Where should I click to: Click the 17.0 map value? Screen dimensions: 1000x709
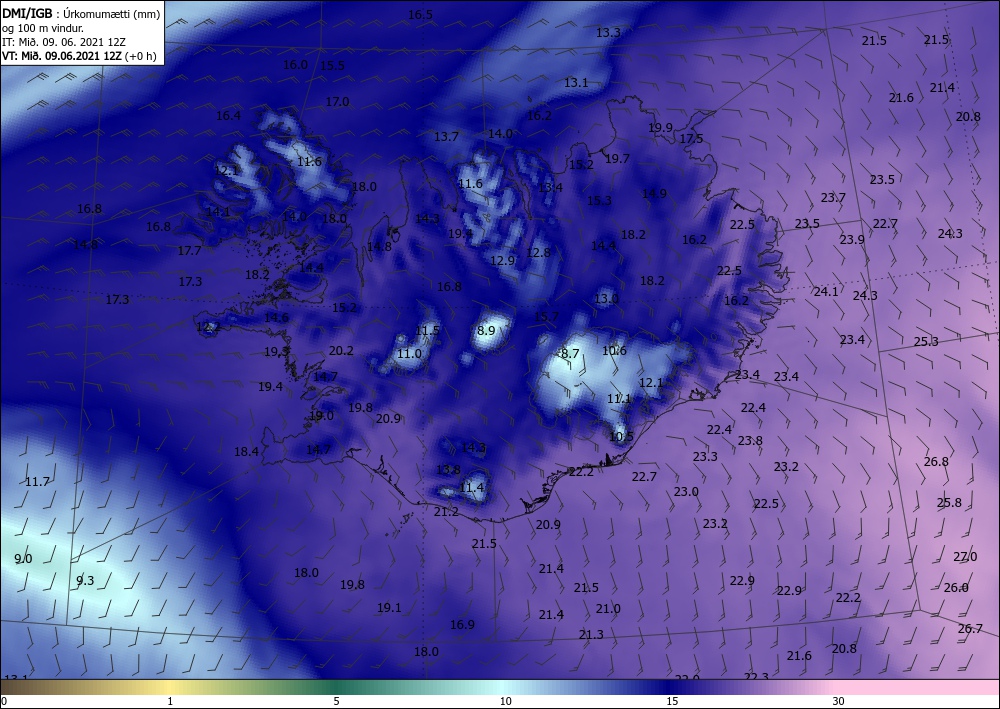337,101
